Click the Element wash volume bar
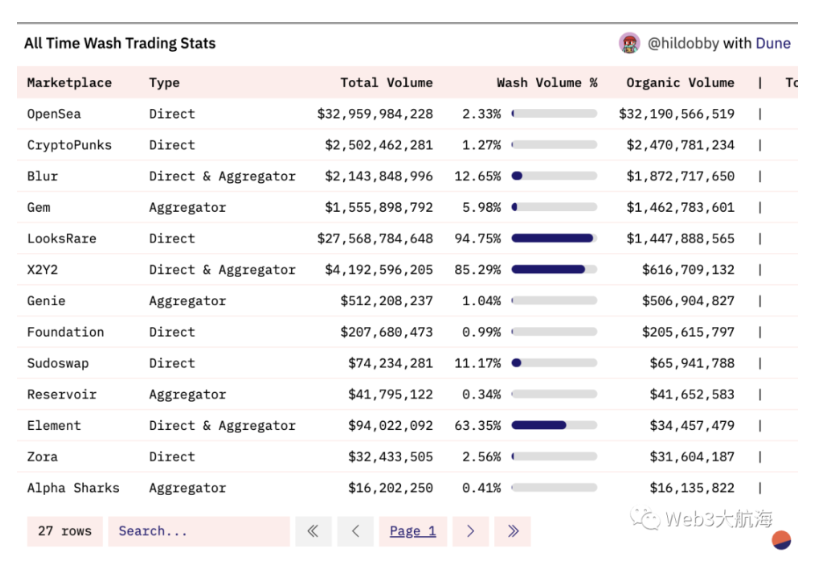The height and width of the screenshot is (566, 833). [x=554, y=425]
